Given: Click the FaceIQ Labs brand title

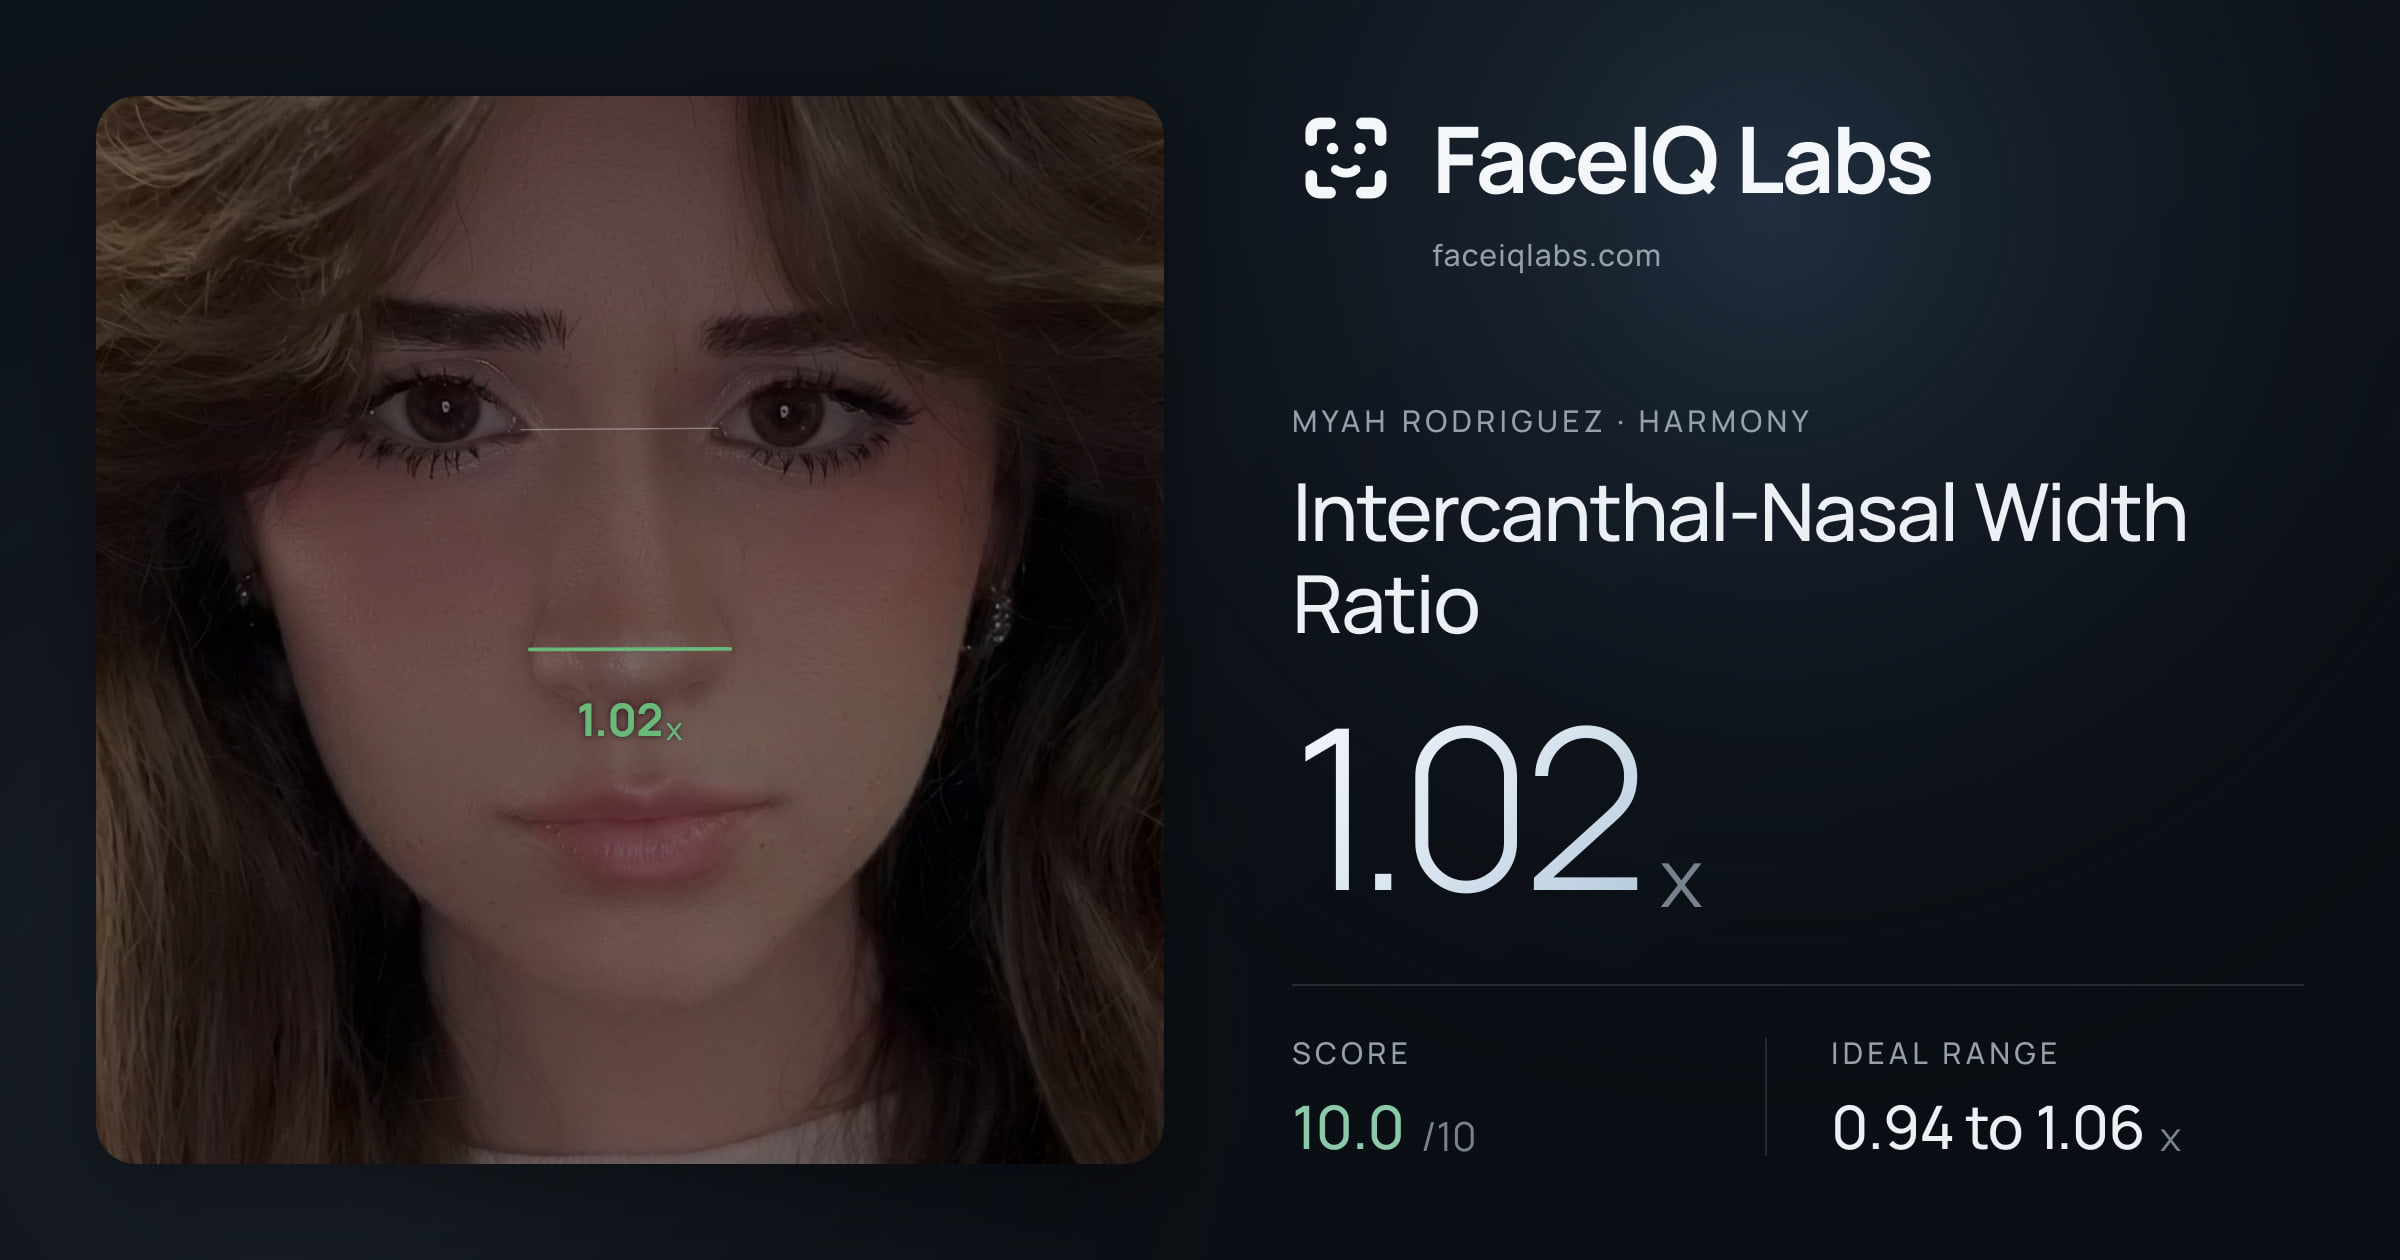Looking at the screenshot, I should click(x=1682, y=160).
